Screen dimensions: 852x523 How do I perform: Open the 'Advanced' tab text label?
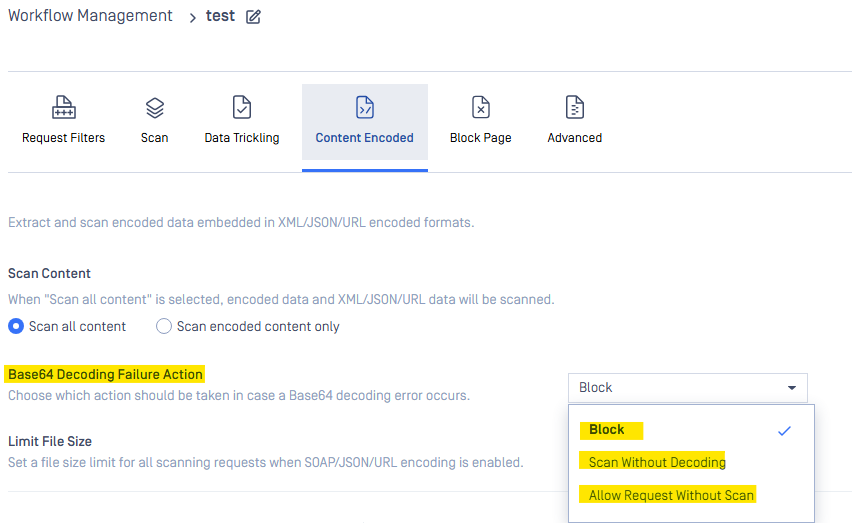(574, 138)
